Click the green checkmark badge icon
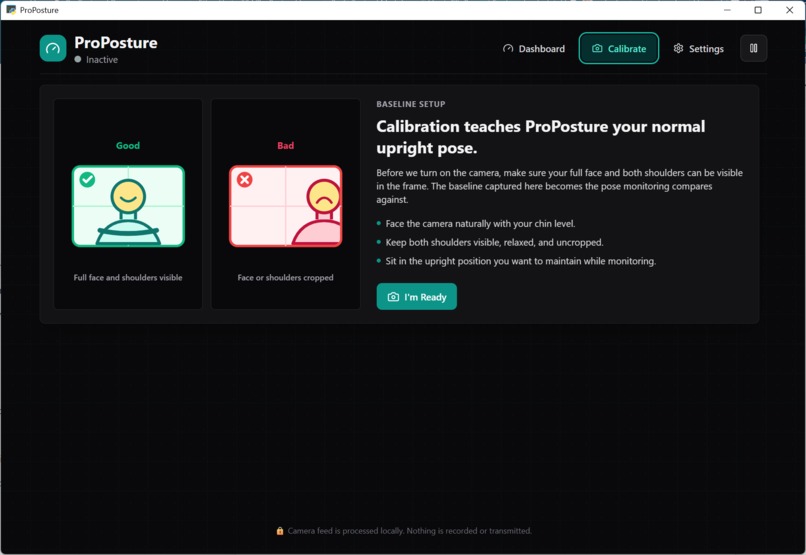This screenshot has height=555, width=806. click(x=87, y=179)
